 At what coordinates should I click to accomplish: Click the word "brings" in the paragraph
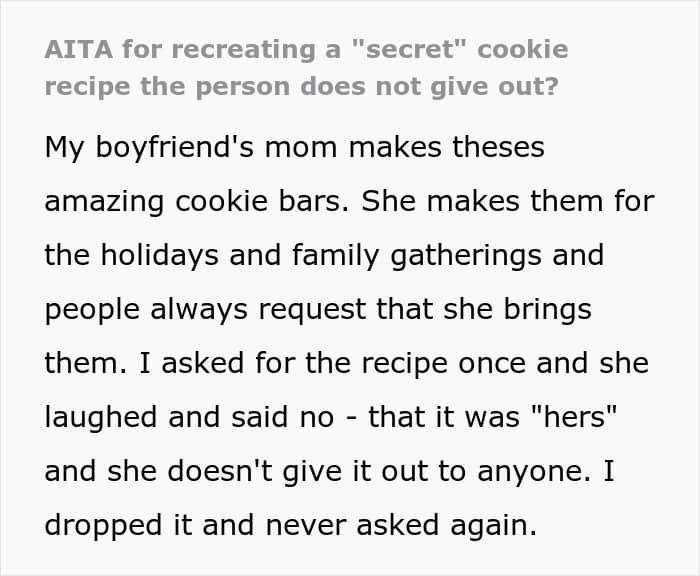[545, 309]
